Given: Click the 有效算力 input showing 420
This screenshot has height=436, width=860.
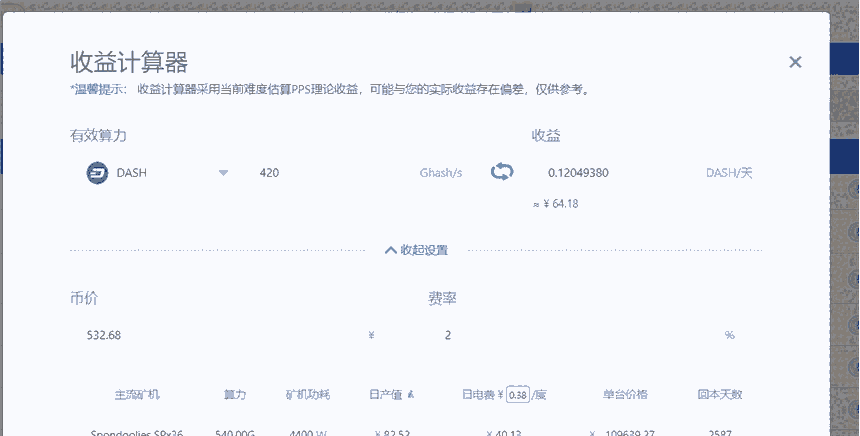Looking at the screenshot, I should (330, 173).
